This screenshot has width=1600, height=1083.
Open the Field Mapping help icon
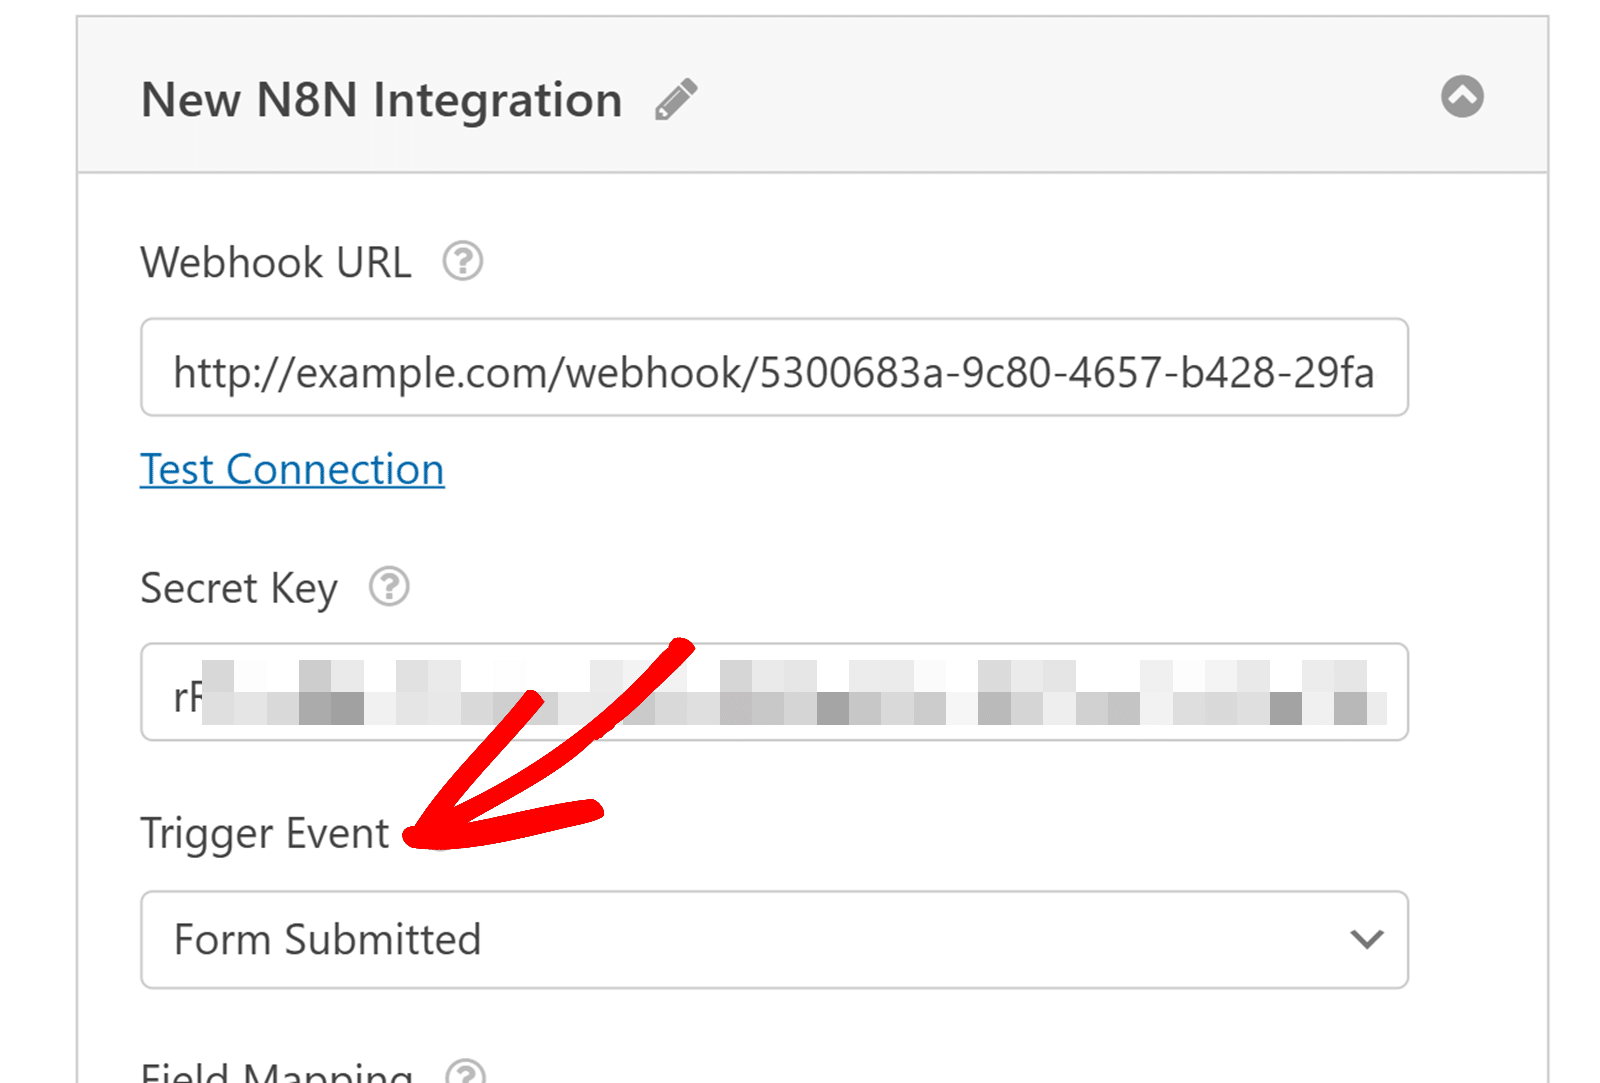pyautogui.click(x=466, y=1075)
